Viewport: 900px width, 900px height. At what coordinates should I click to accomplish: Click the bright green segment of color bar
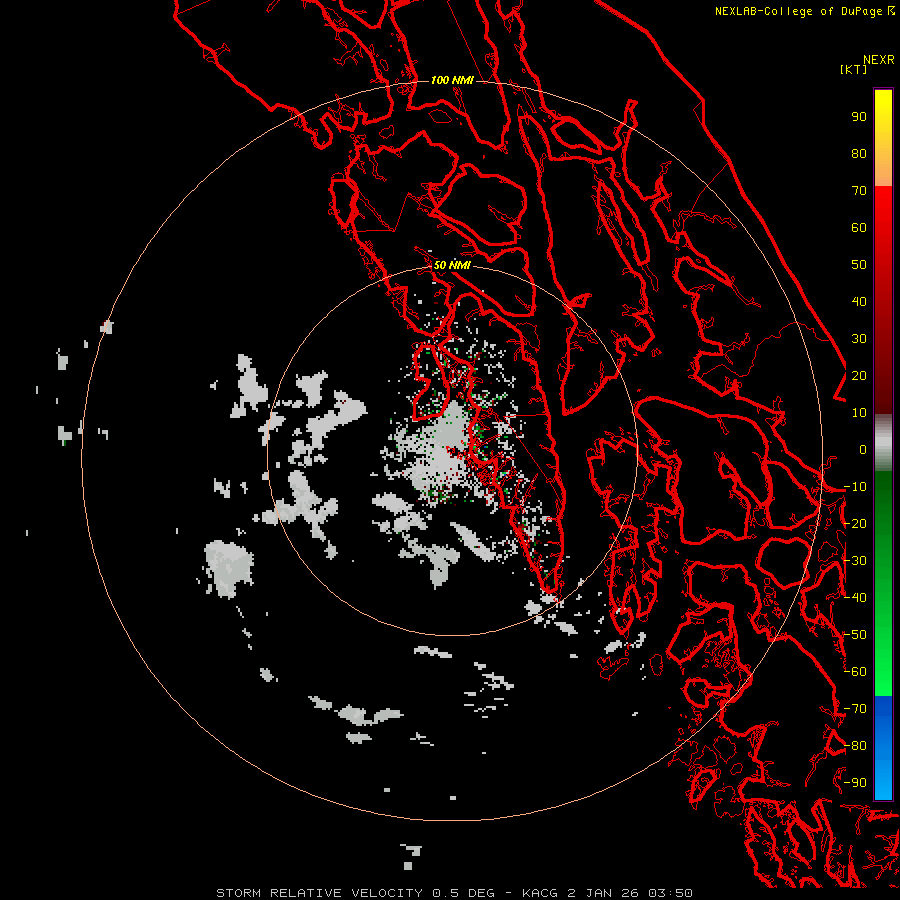pyautogui.click(x=883, y=660)
